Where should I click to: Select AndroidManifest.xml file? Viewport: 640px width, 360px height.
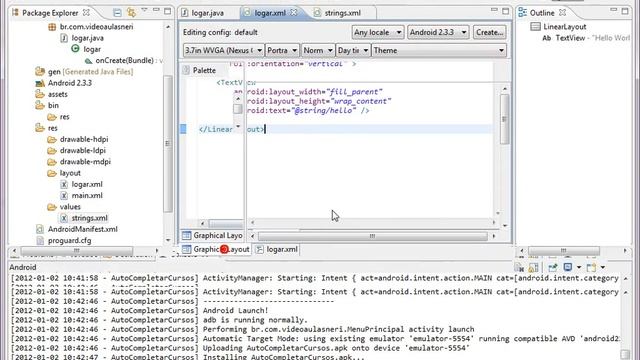82,229
